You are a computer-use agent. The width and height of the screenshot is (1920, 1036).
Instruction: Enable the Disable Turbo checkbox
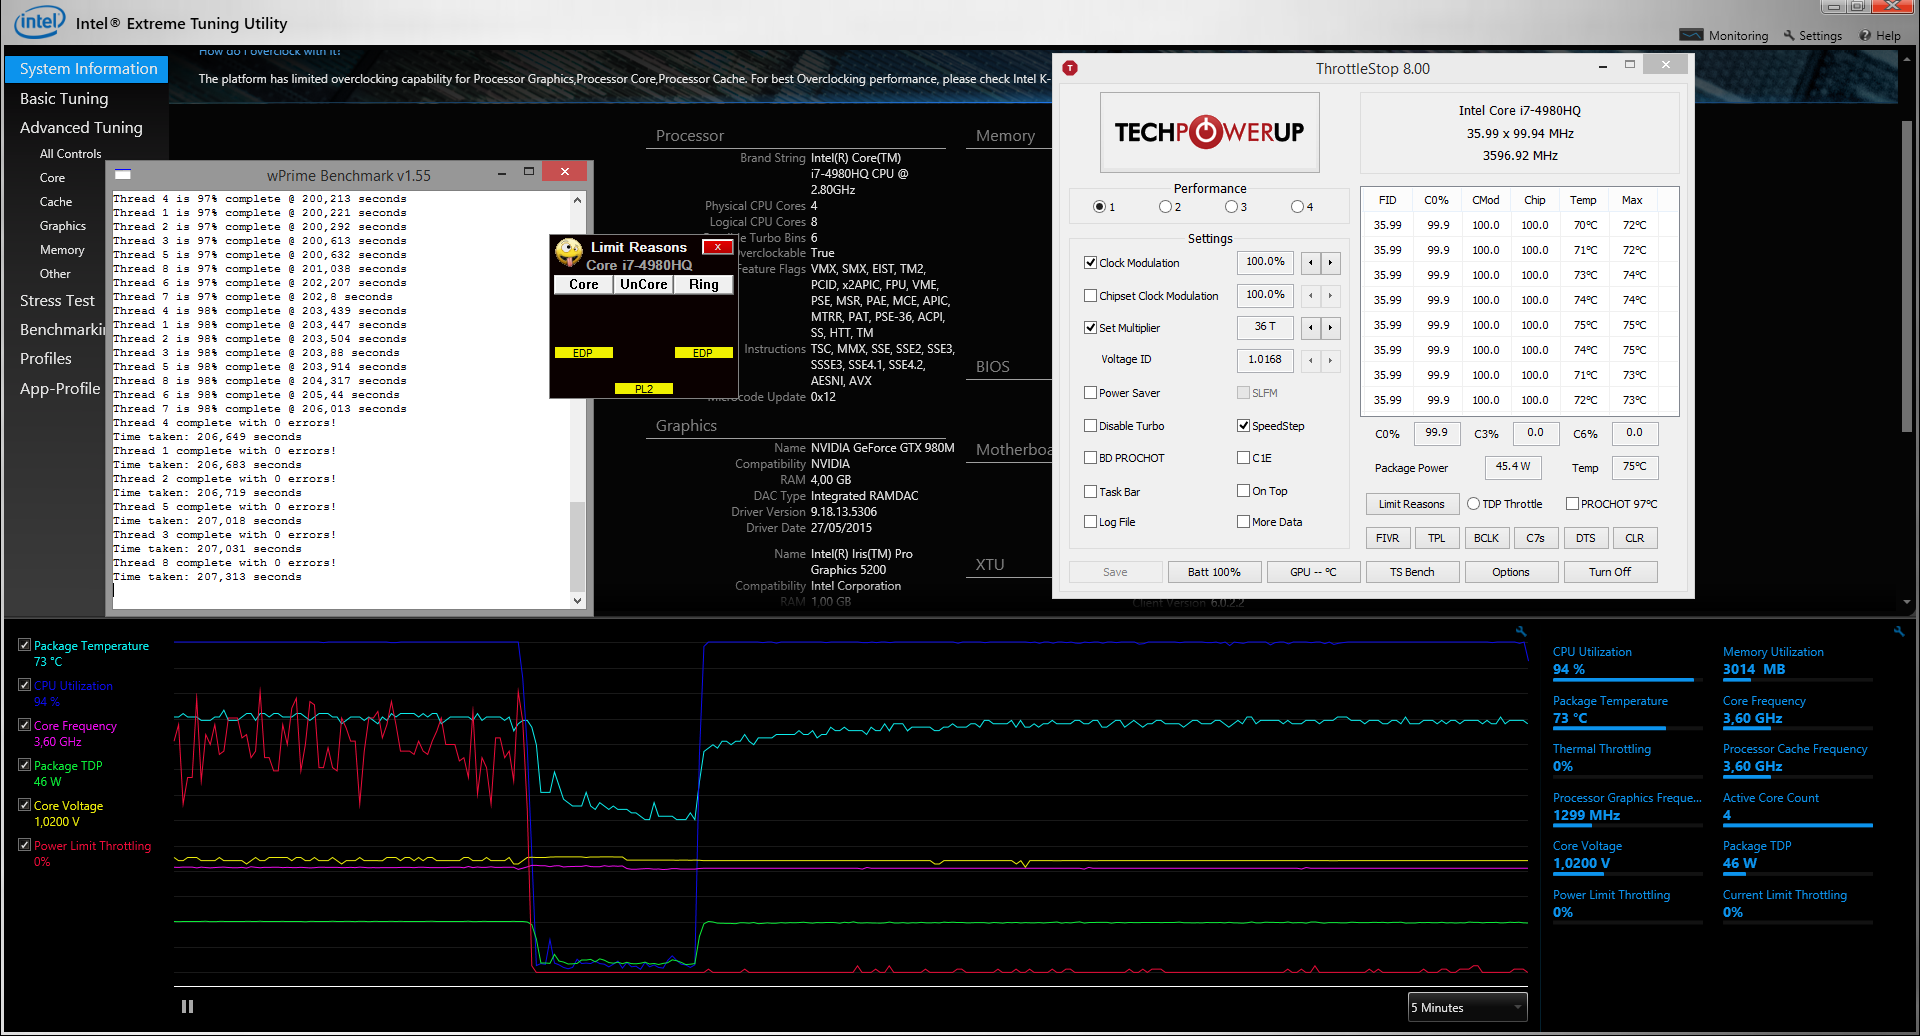click(x=1091, y=426)
